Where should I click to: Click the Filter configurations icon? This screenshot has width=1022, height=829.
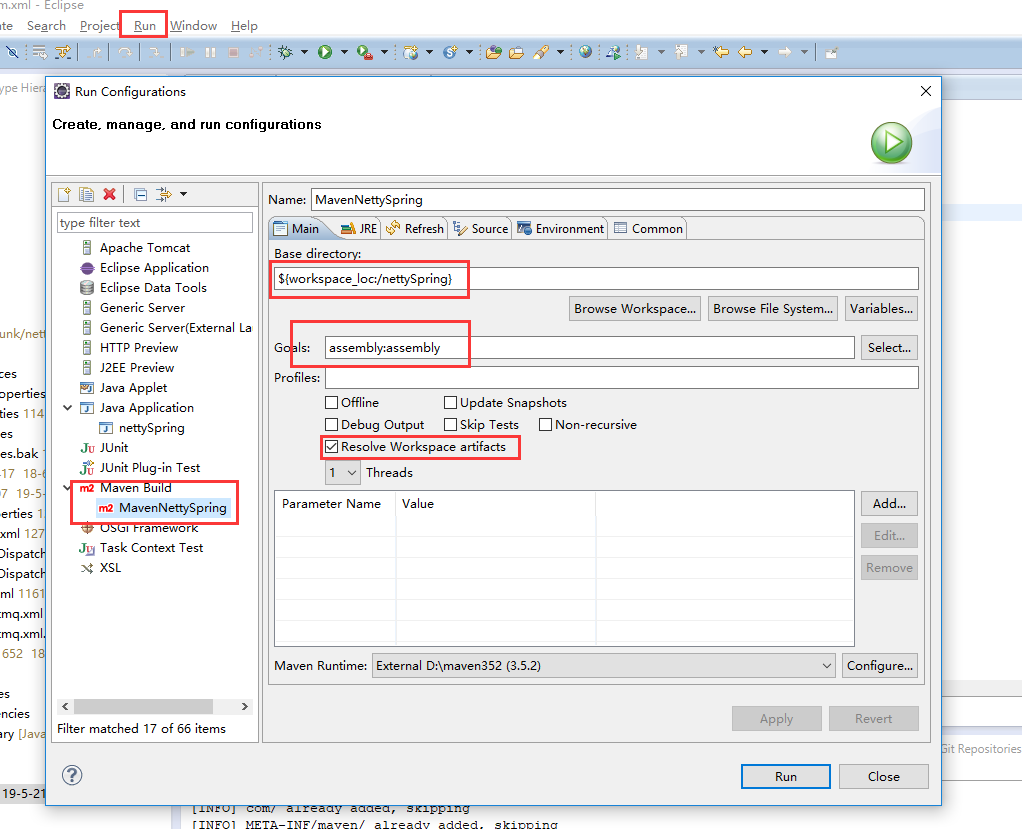(x=164, y=194)
